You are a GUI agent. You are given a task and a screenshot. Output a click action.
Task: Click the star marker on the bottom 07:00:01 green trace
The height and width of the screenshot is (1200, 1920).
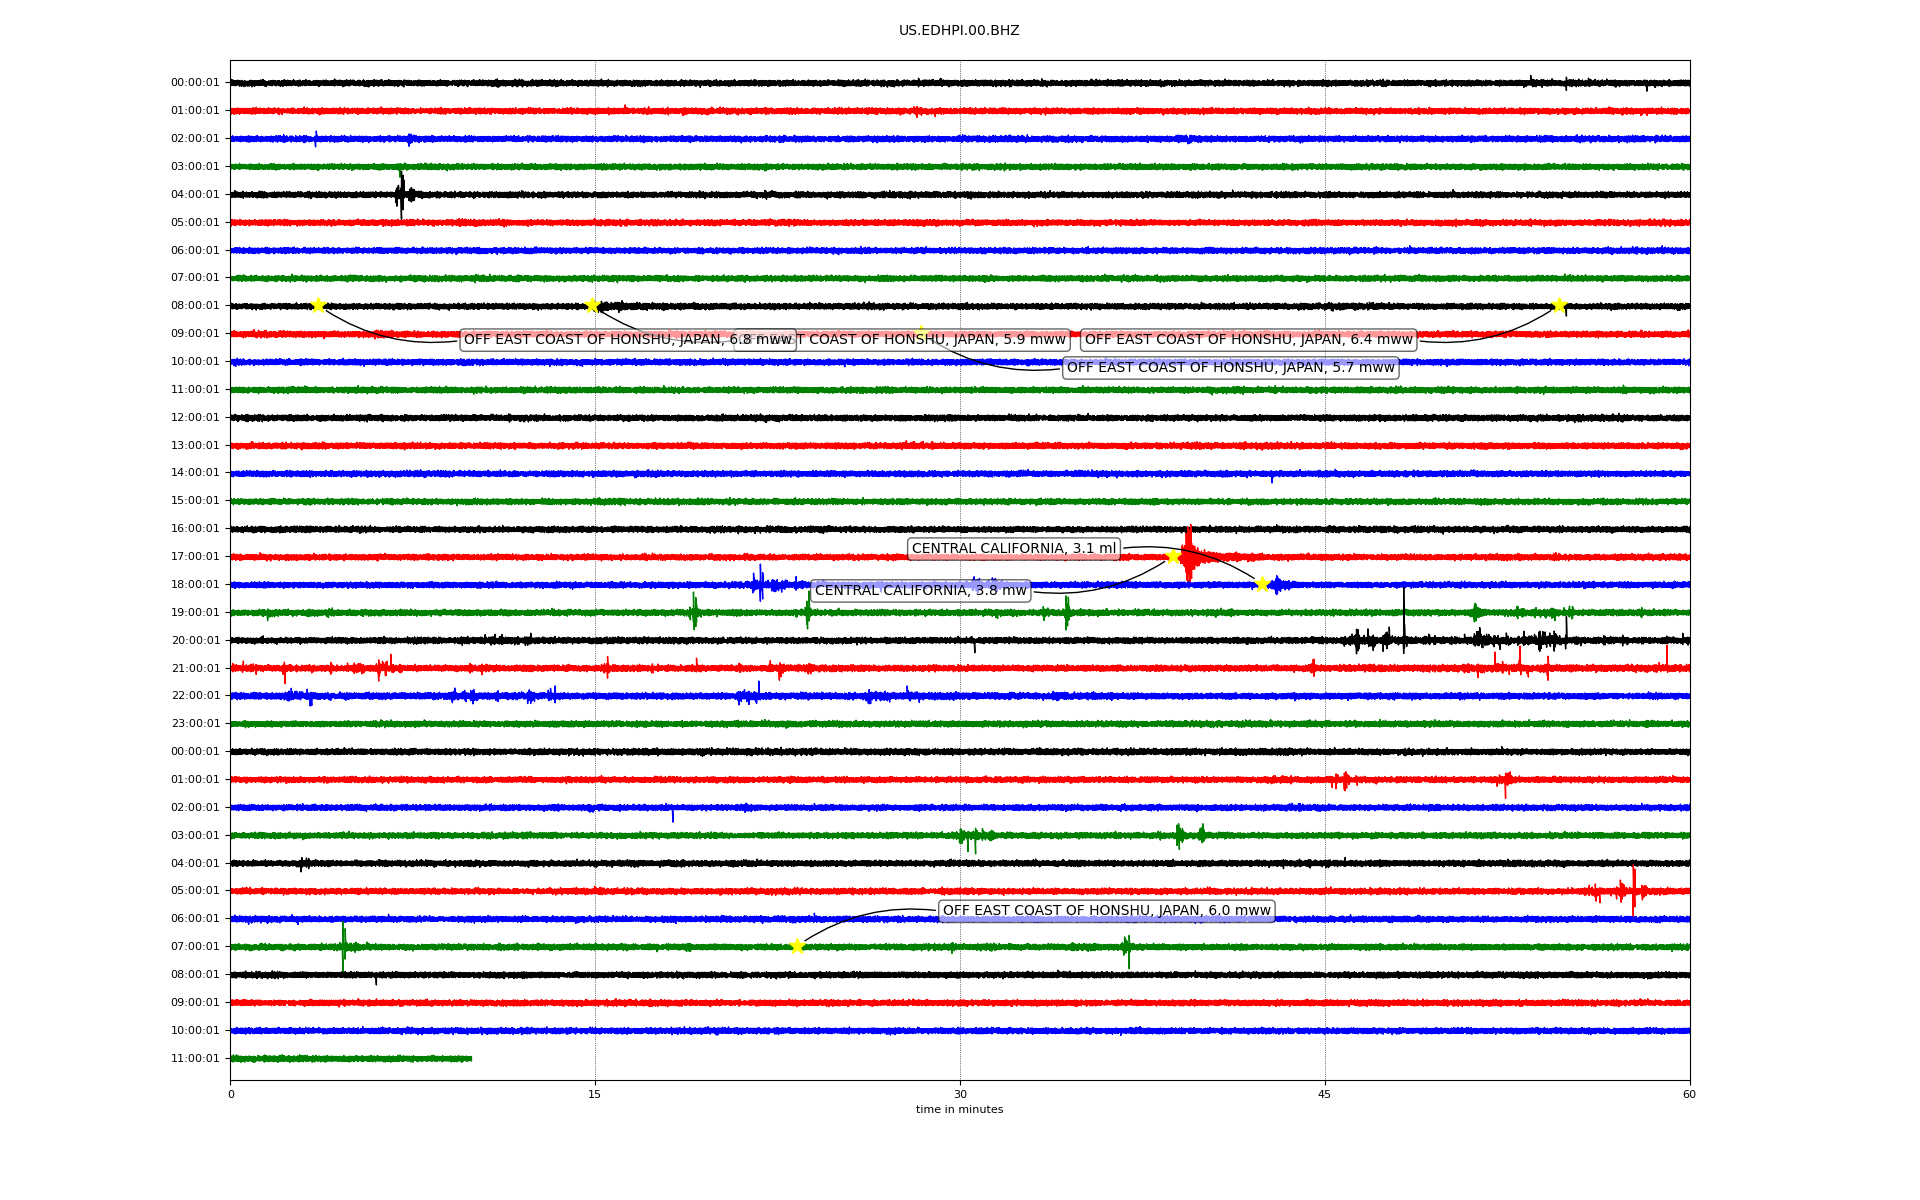[797, 946]
